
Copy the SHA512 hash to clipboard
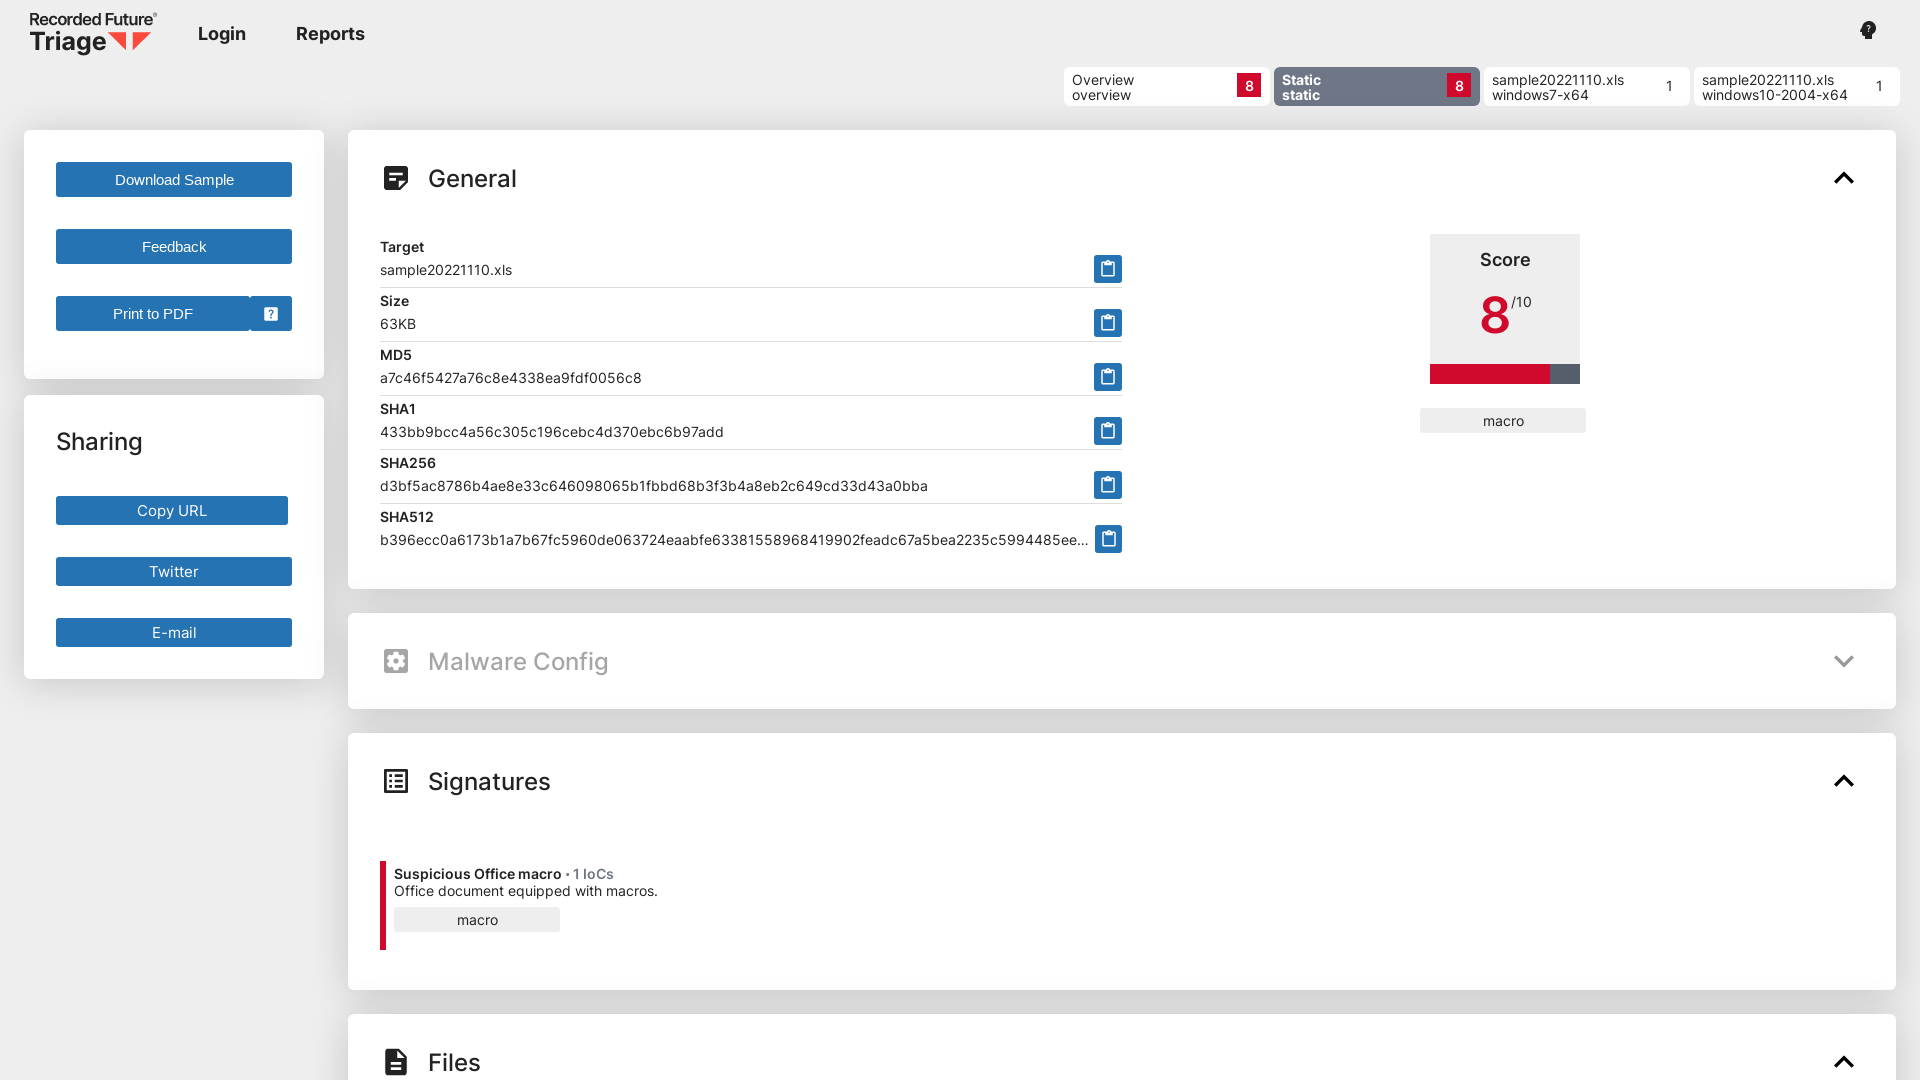[x=1107, y=539]
